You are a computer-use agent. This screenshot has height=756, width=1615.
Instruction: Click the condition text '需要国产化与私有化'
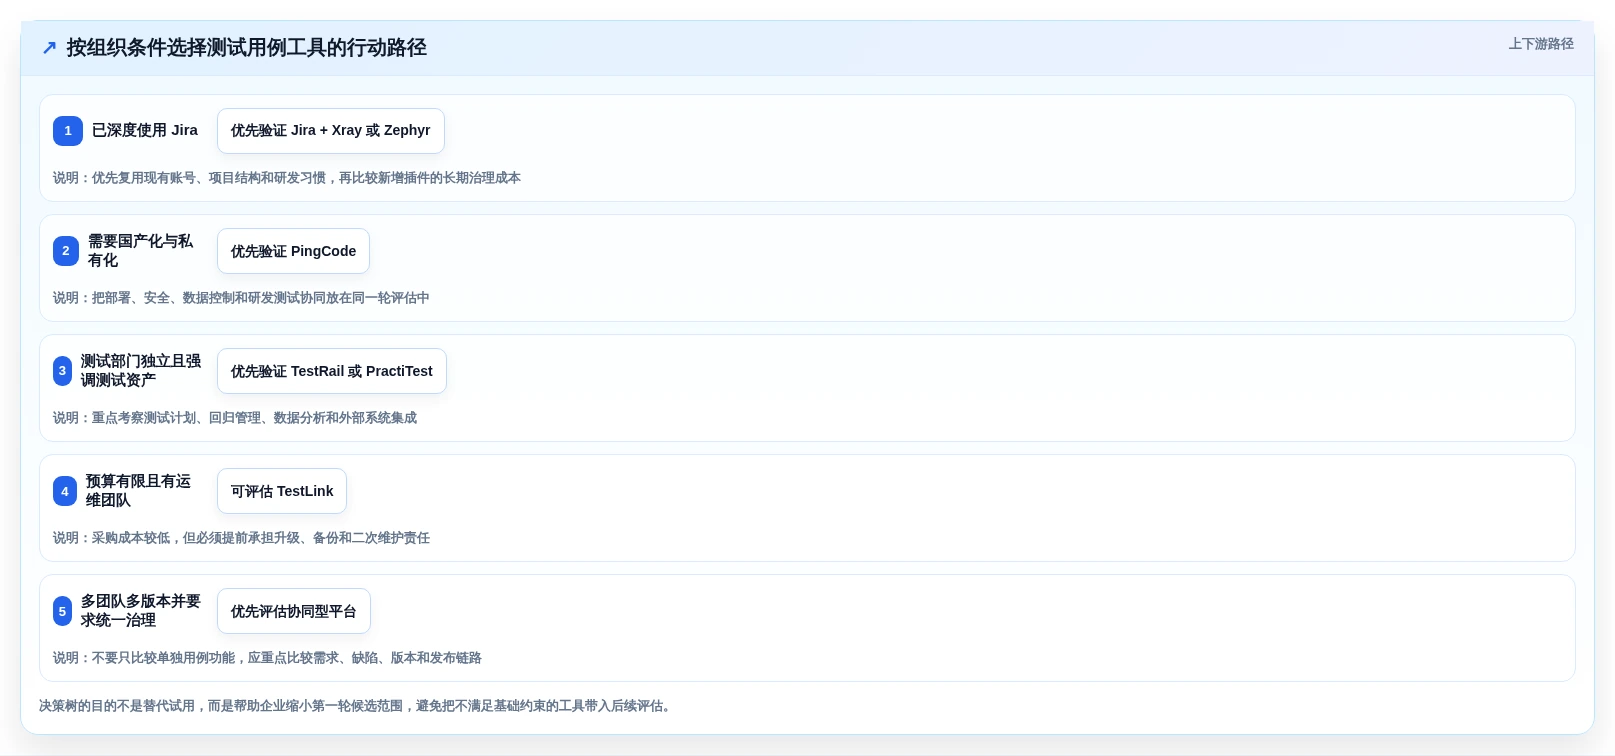141,251
